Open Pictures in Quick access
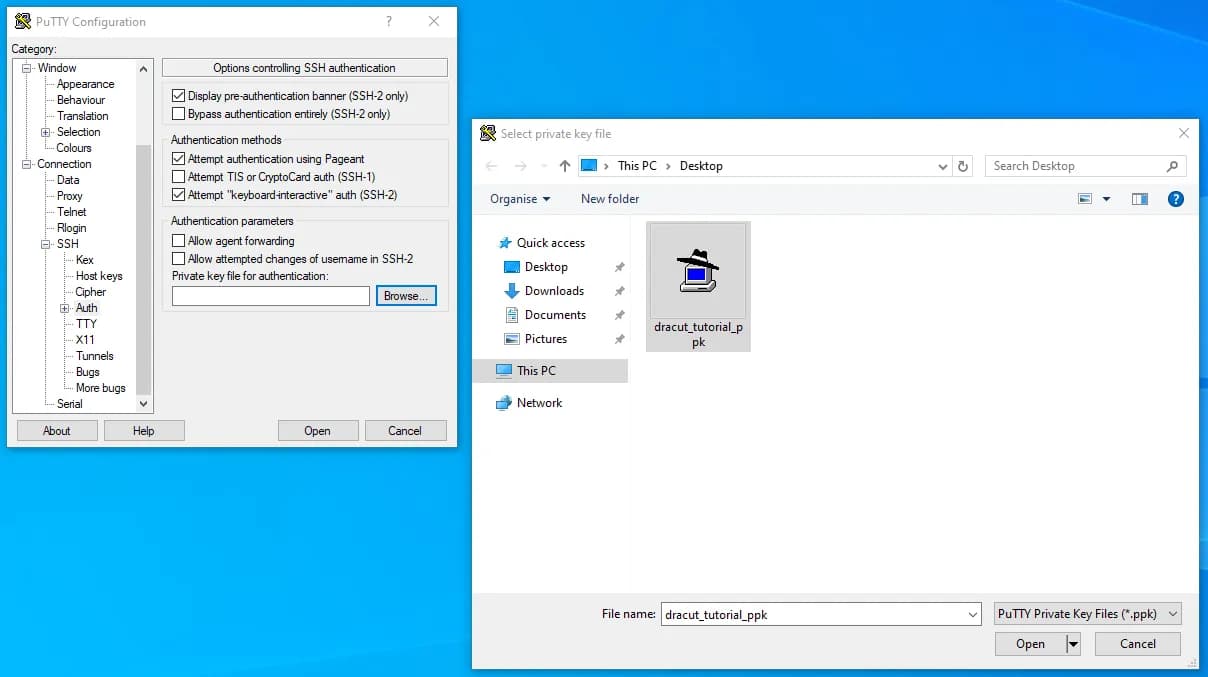Viewport: 1208px width, 677px height. pos(546,339)
